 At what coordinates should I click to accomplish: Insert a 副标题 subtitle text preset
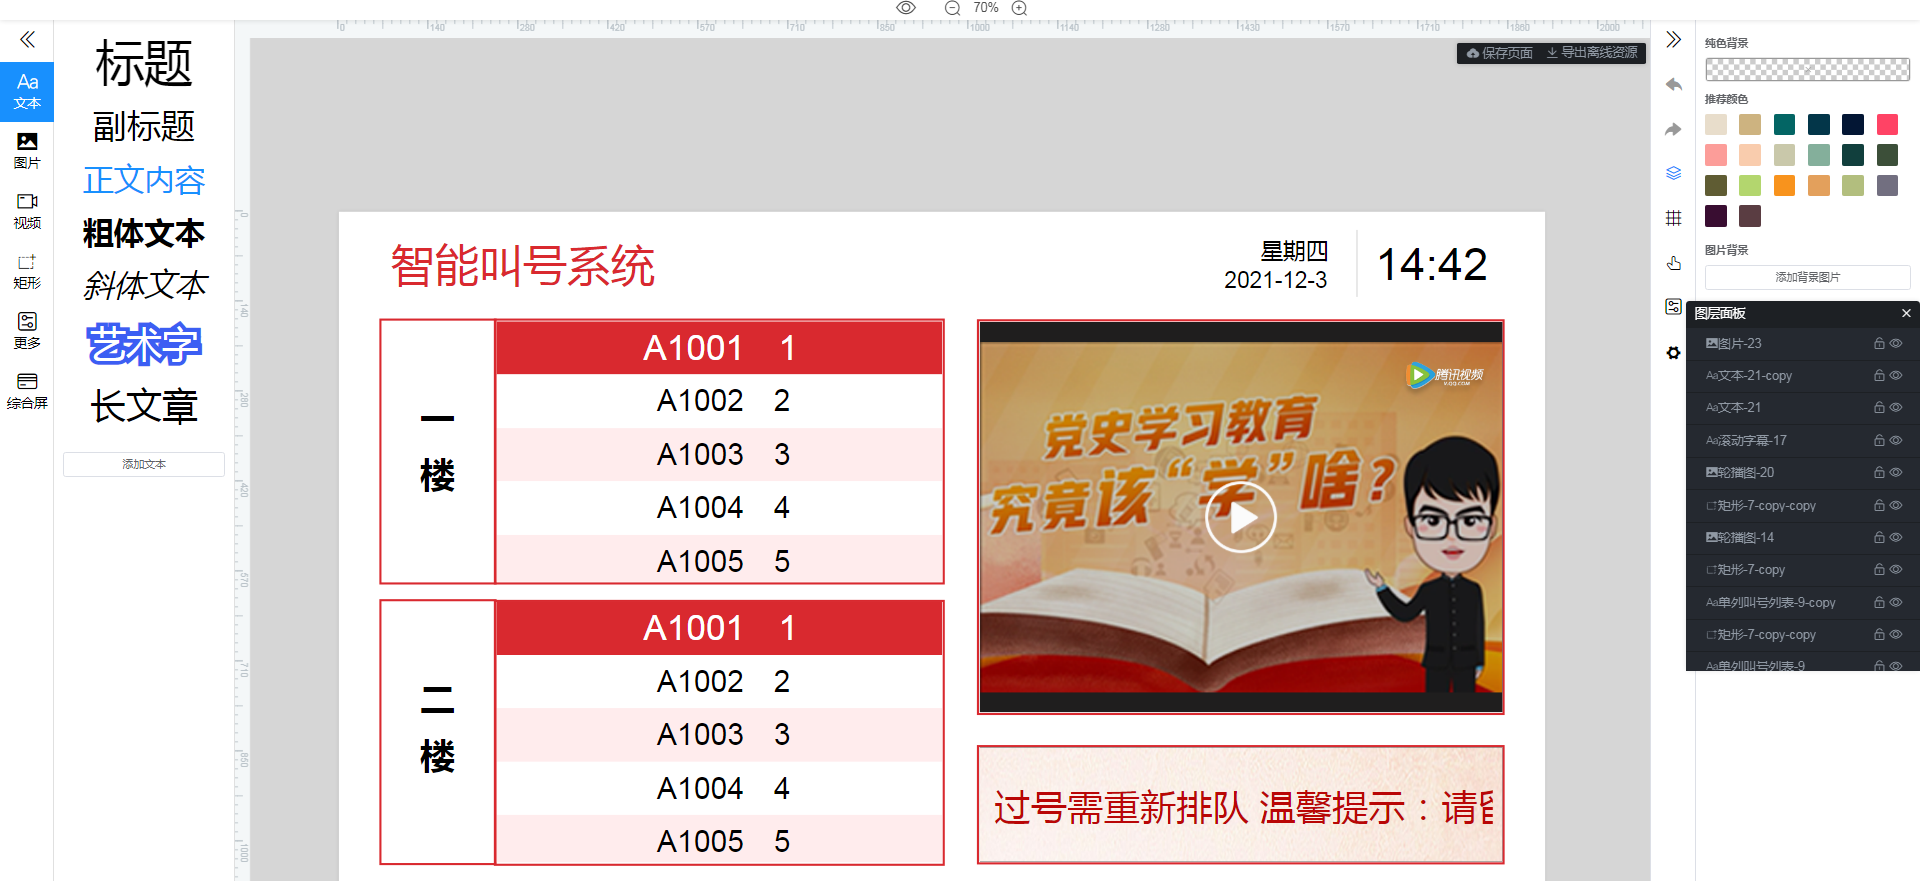[144, 127]
